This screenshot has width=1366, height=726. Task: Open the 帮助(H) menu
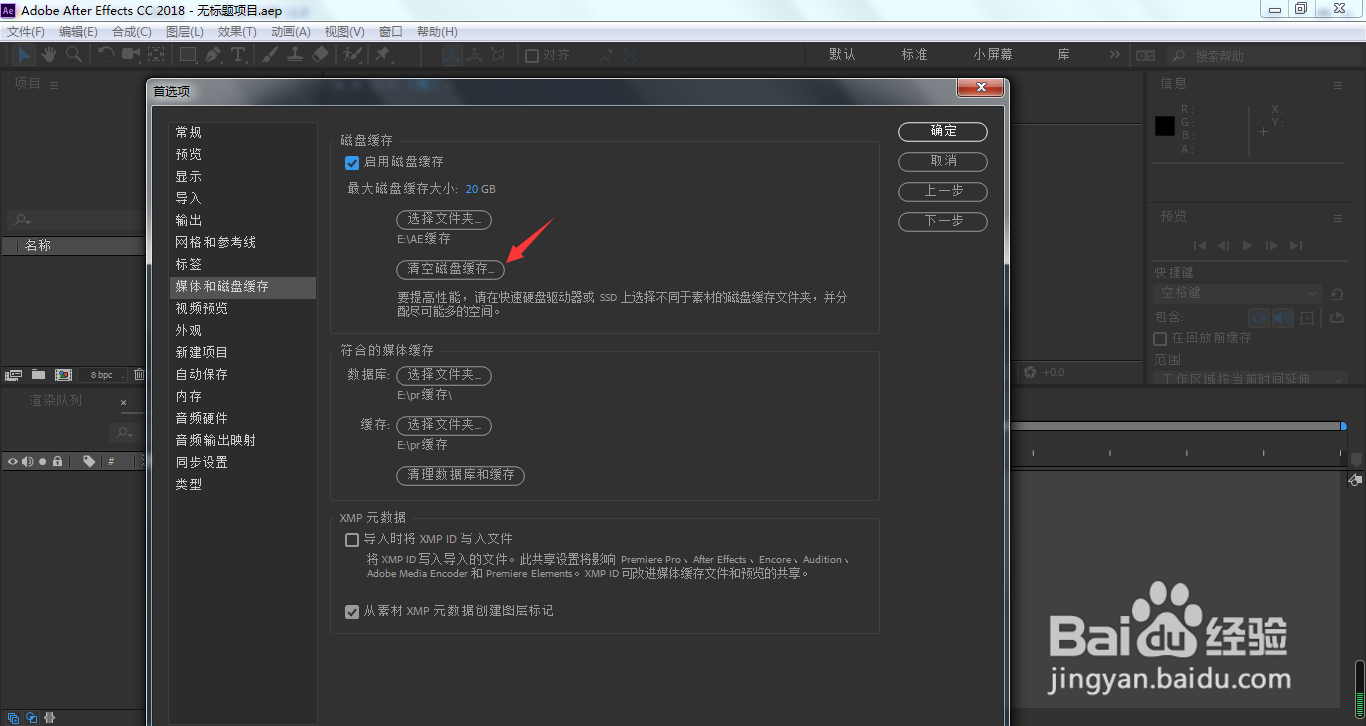pos(437,32)
